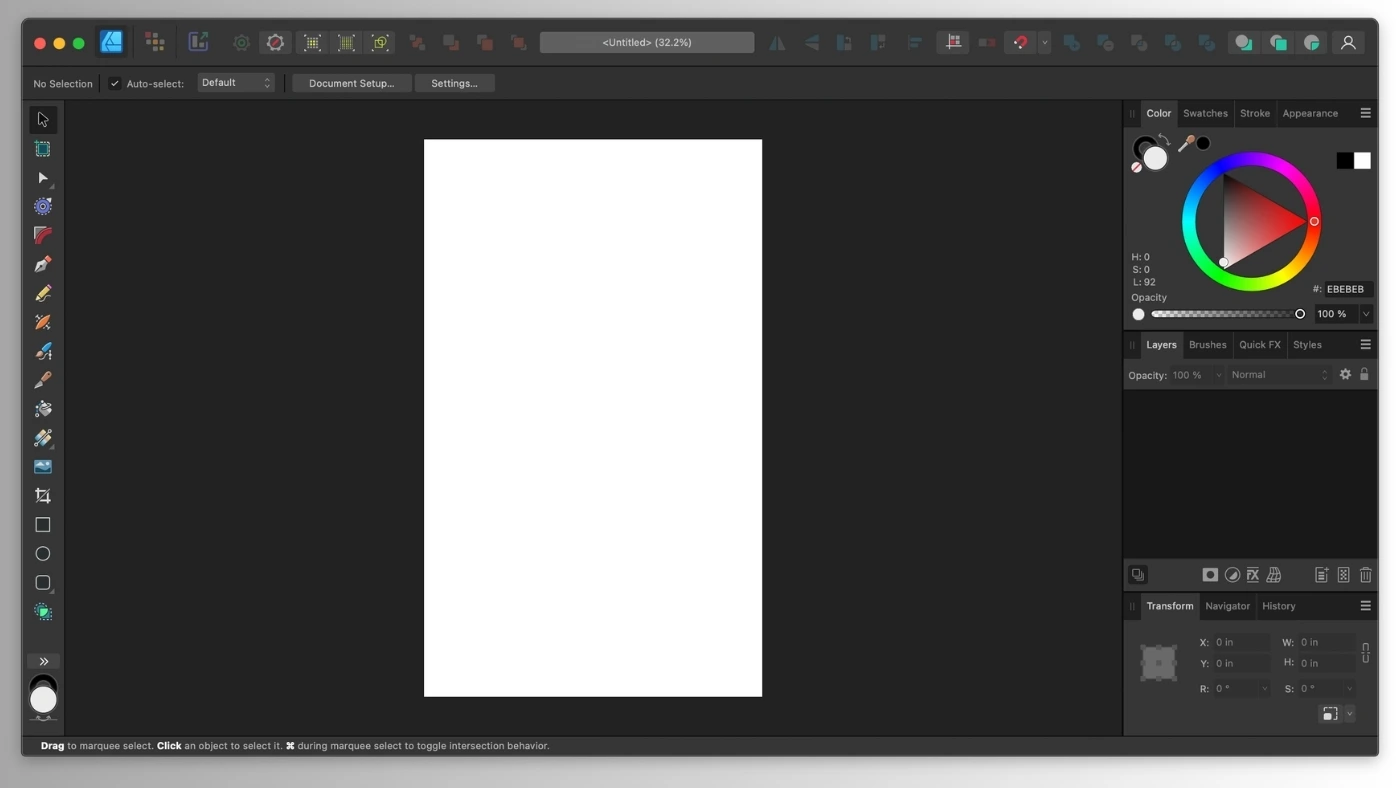Toggle Force Pixel Alignment

point(953,42)
